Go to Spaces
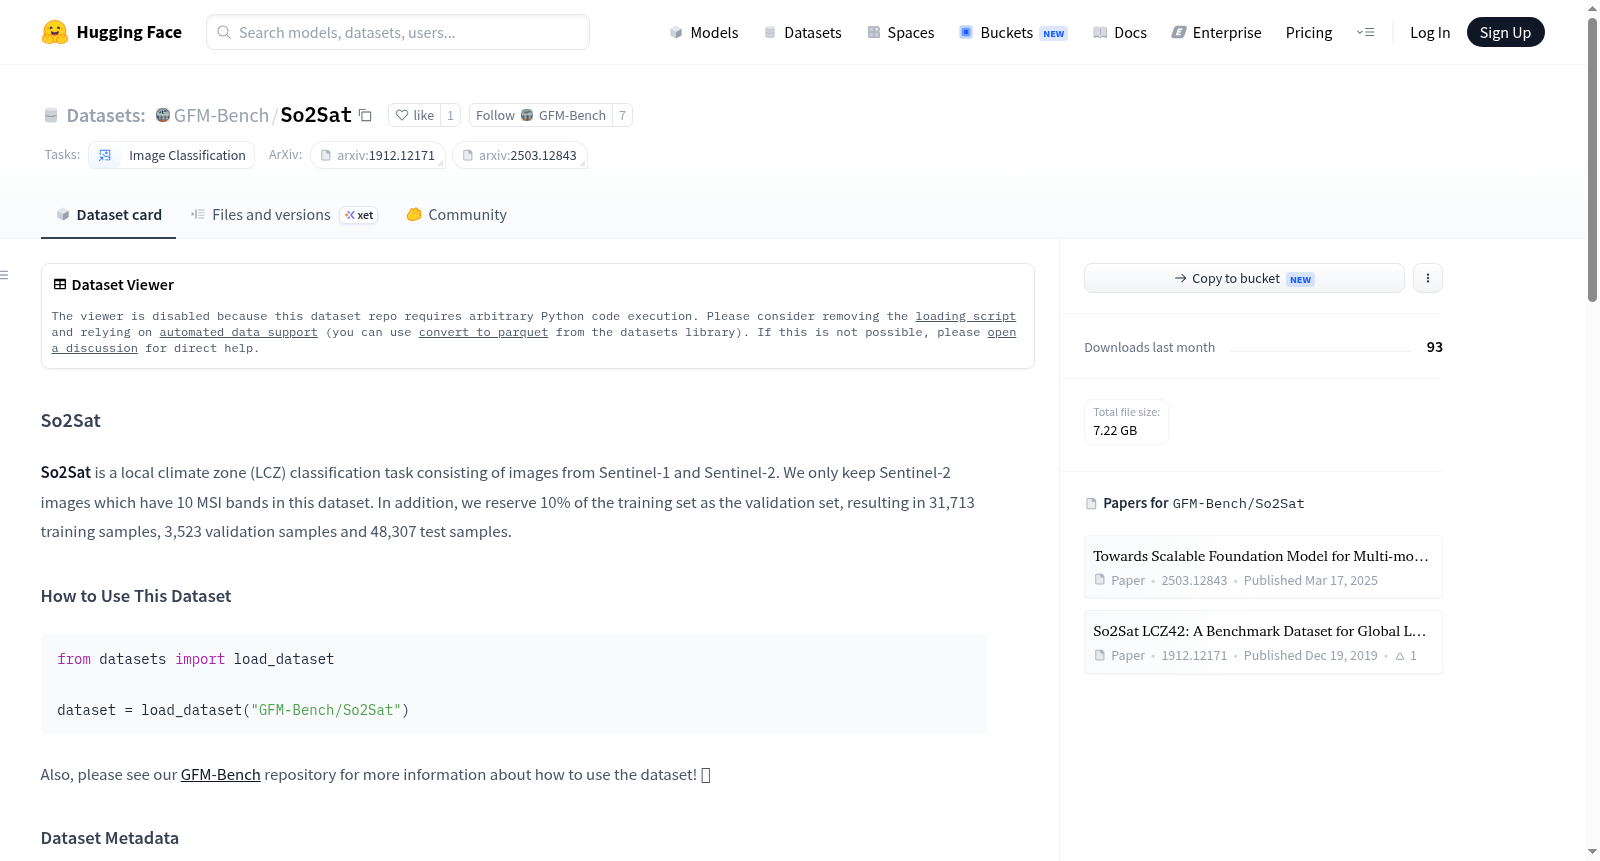 tap(900, 33)
